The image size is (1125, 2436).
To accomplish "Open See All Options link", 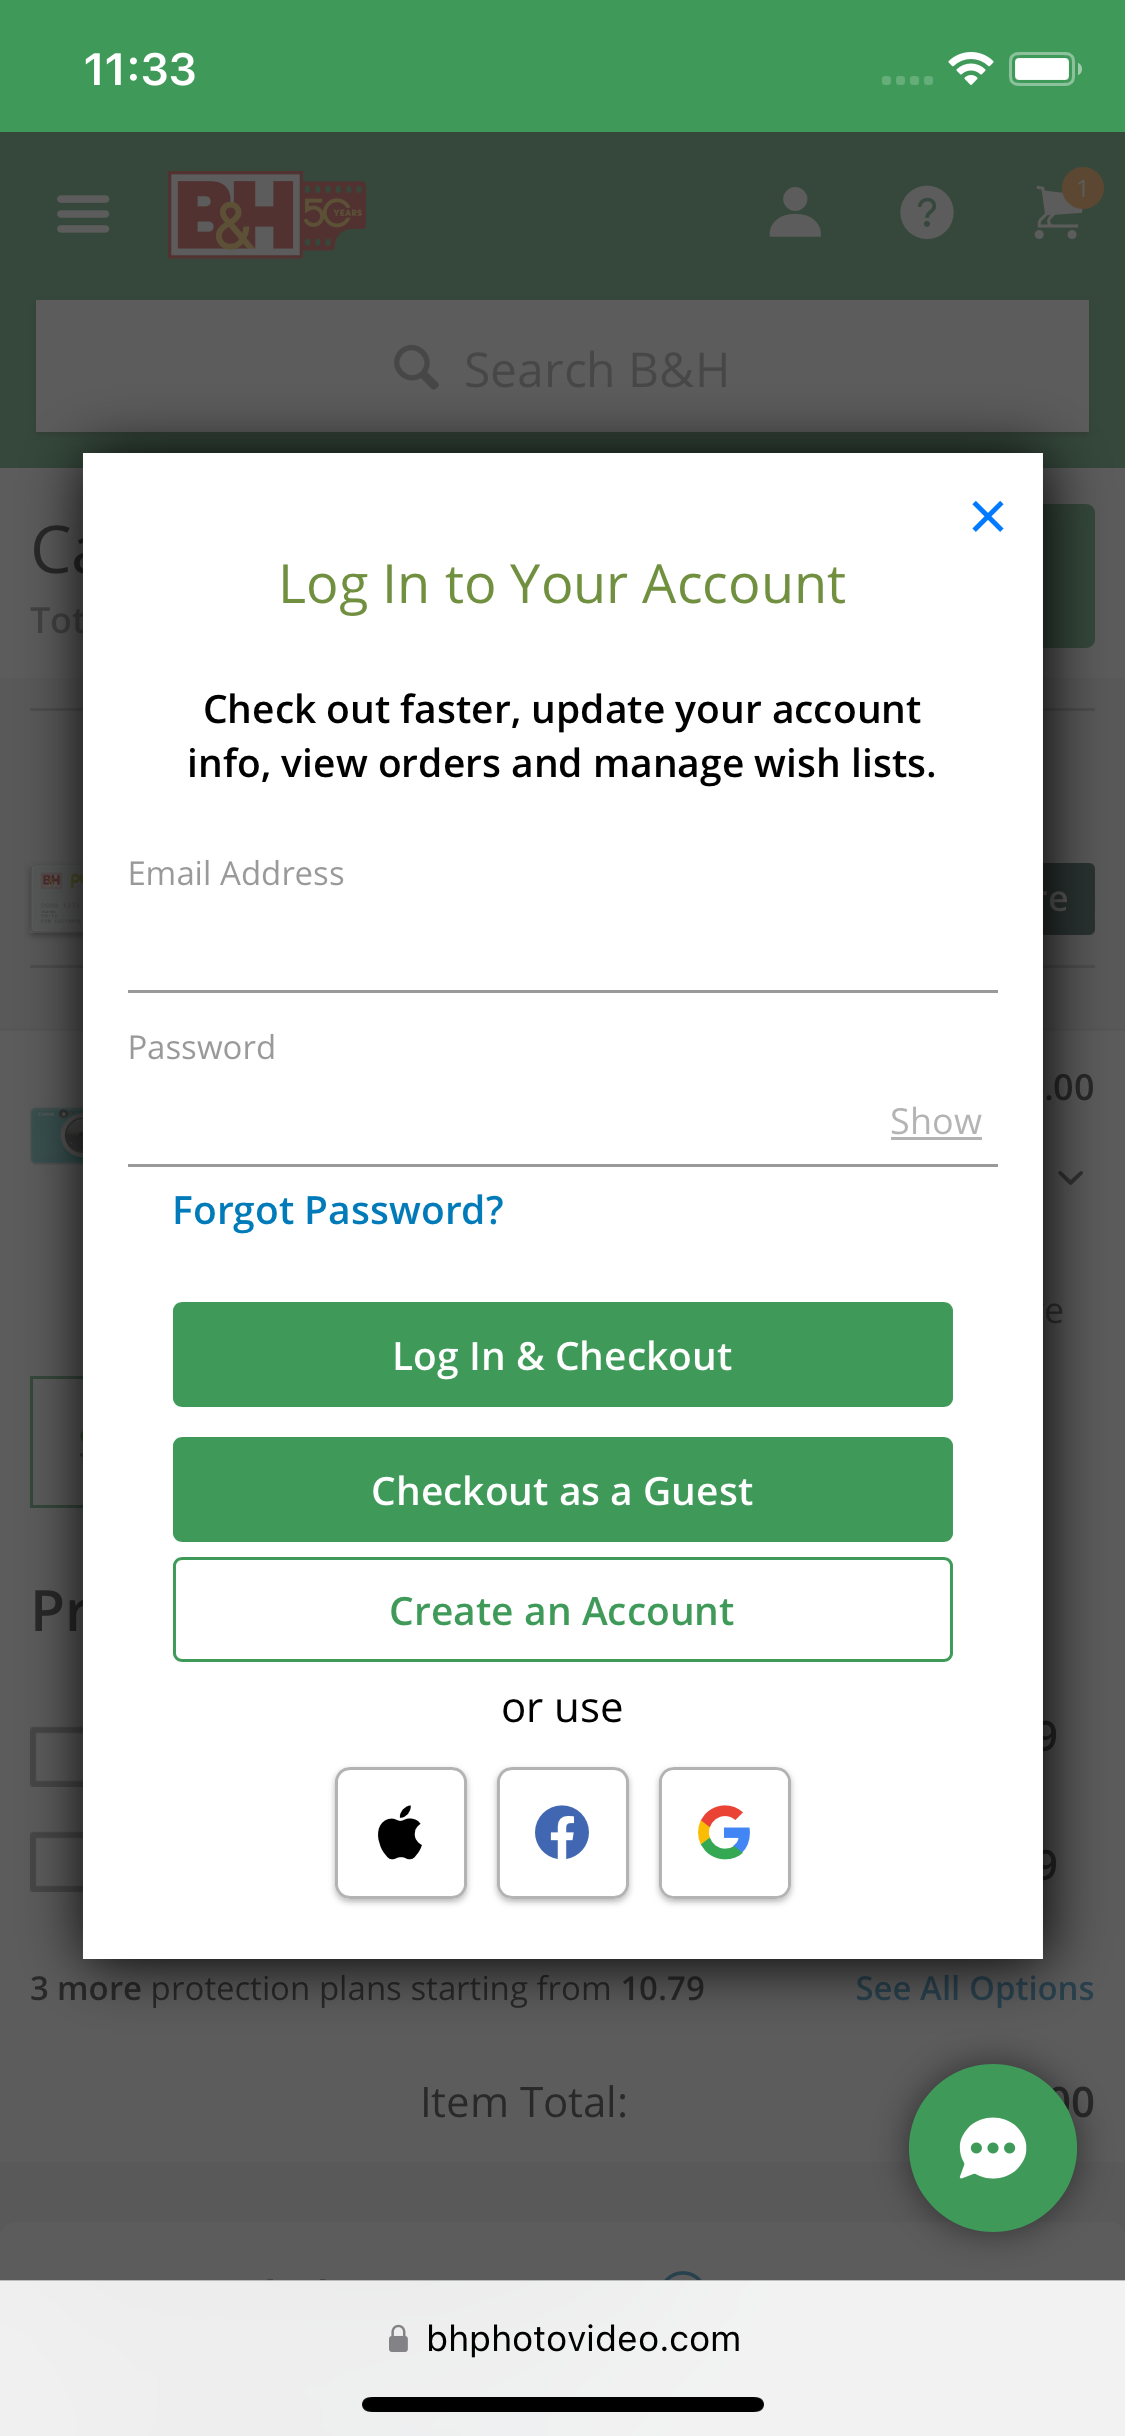I will (x=974, y=1989).
